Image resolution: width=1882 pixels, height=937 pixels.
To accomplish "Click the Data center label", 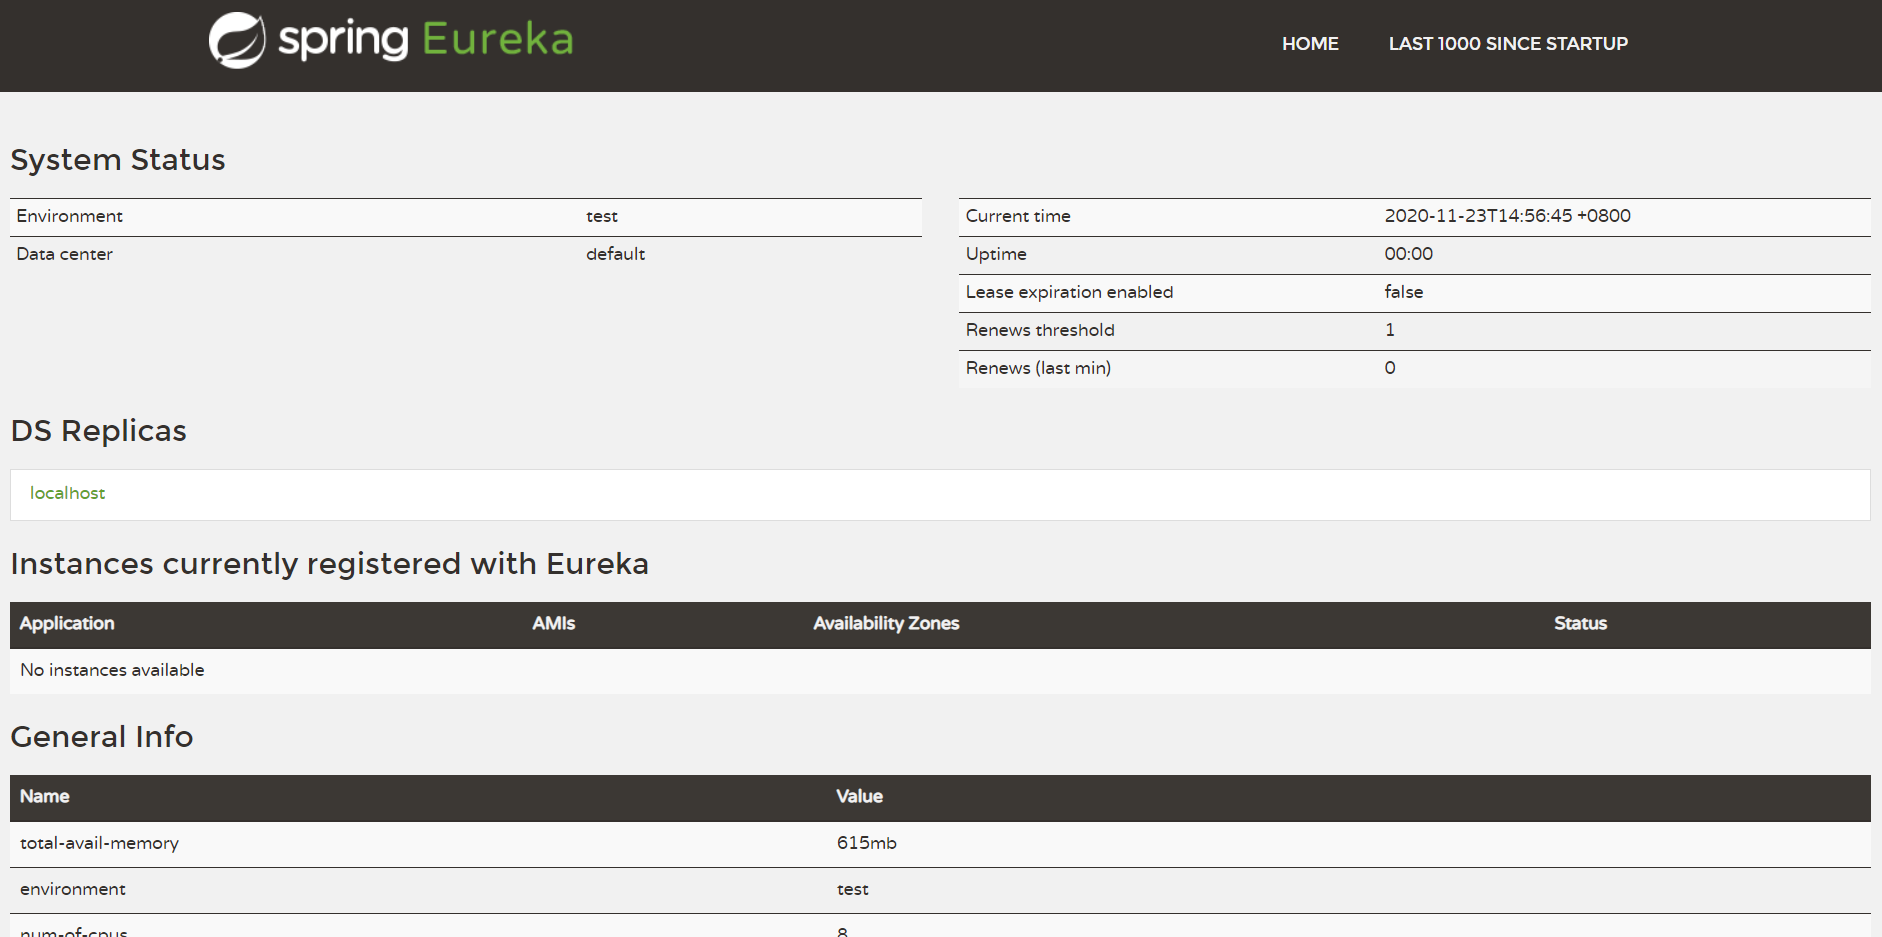I will click(x=65, y=254).
